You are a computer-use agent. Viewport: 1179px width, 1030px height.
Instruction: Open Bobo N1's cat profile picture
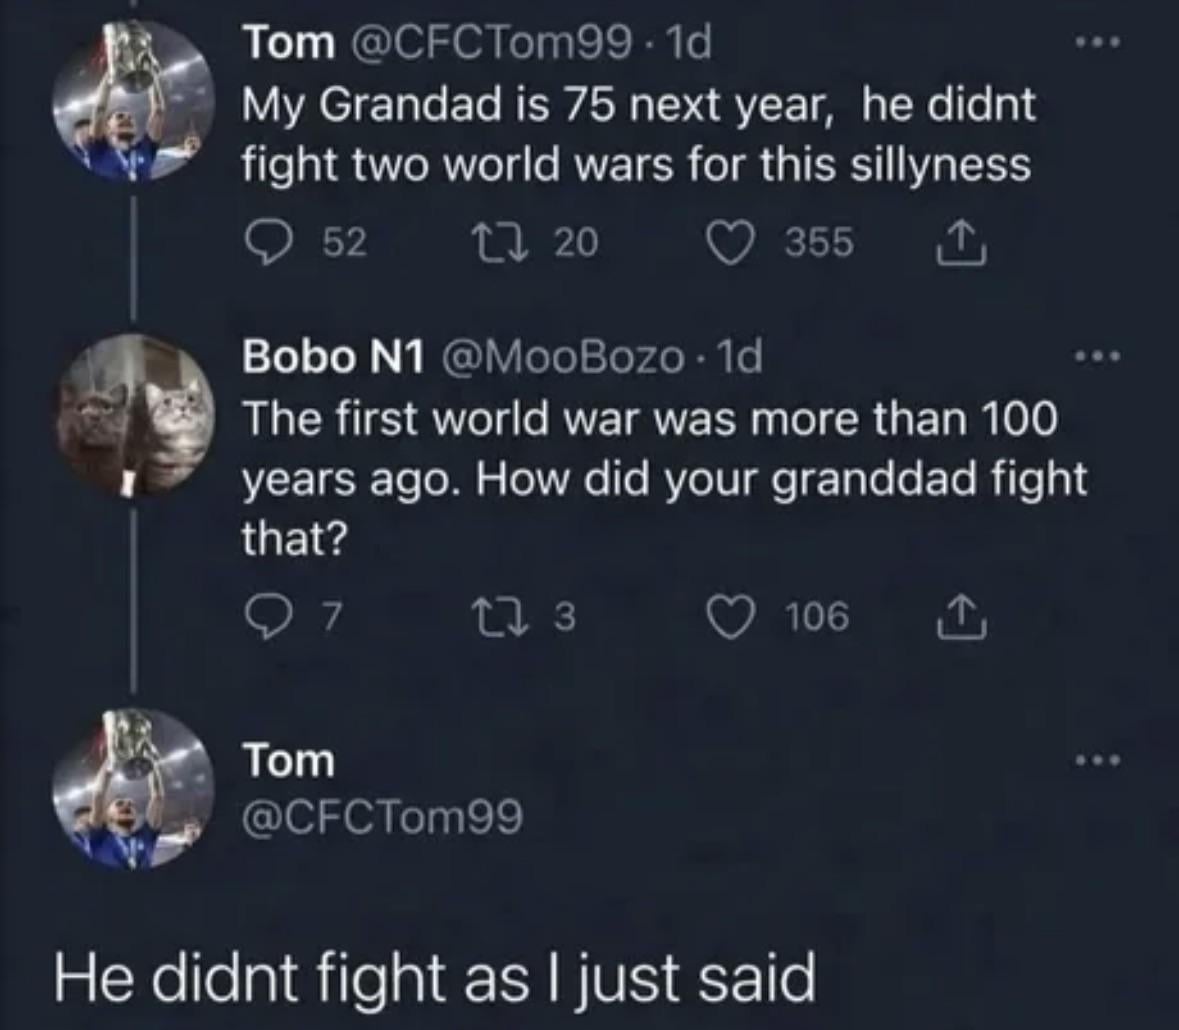(134, 415)
